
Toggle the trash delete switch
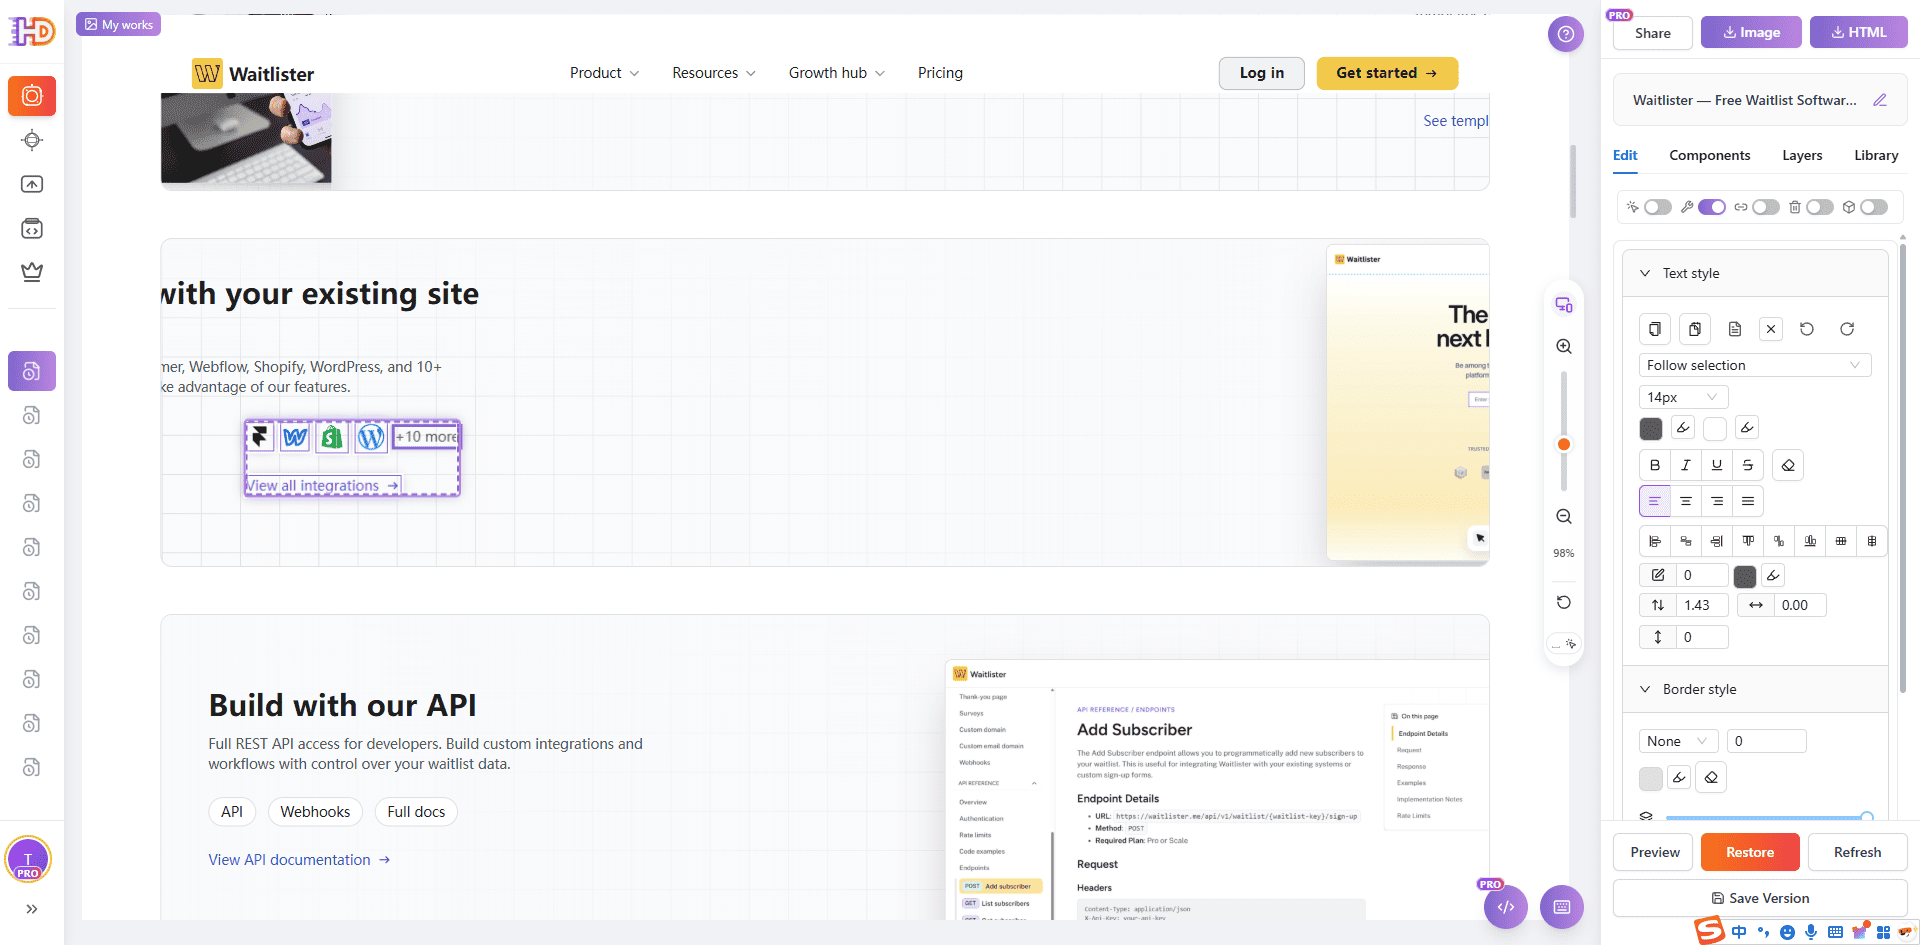(1820, 207)
